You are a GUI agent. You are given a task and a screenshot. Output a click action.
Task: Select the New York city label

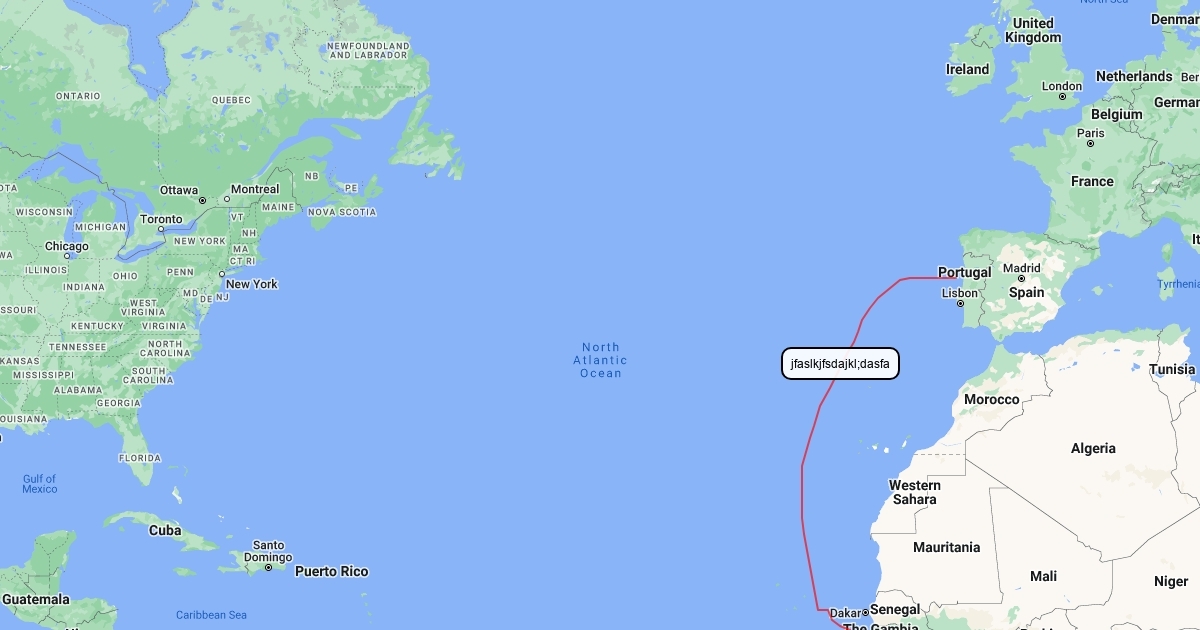(x=252, y=284)
